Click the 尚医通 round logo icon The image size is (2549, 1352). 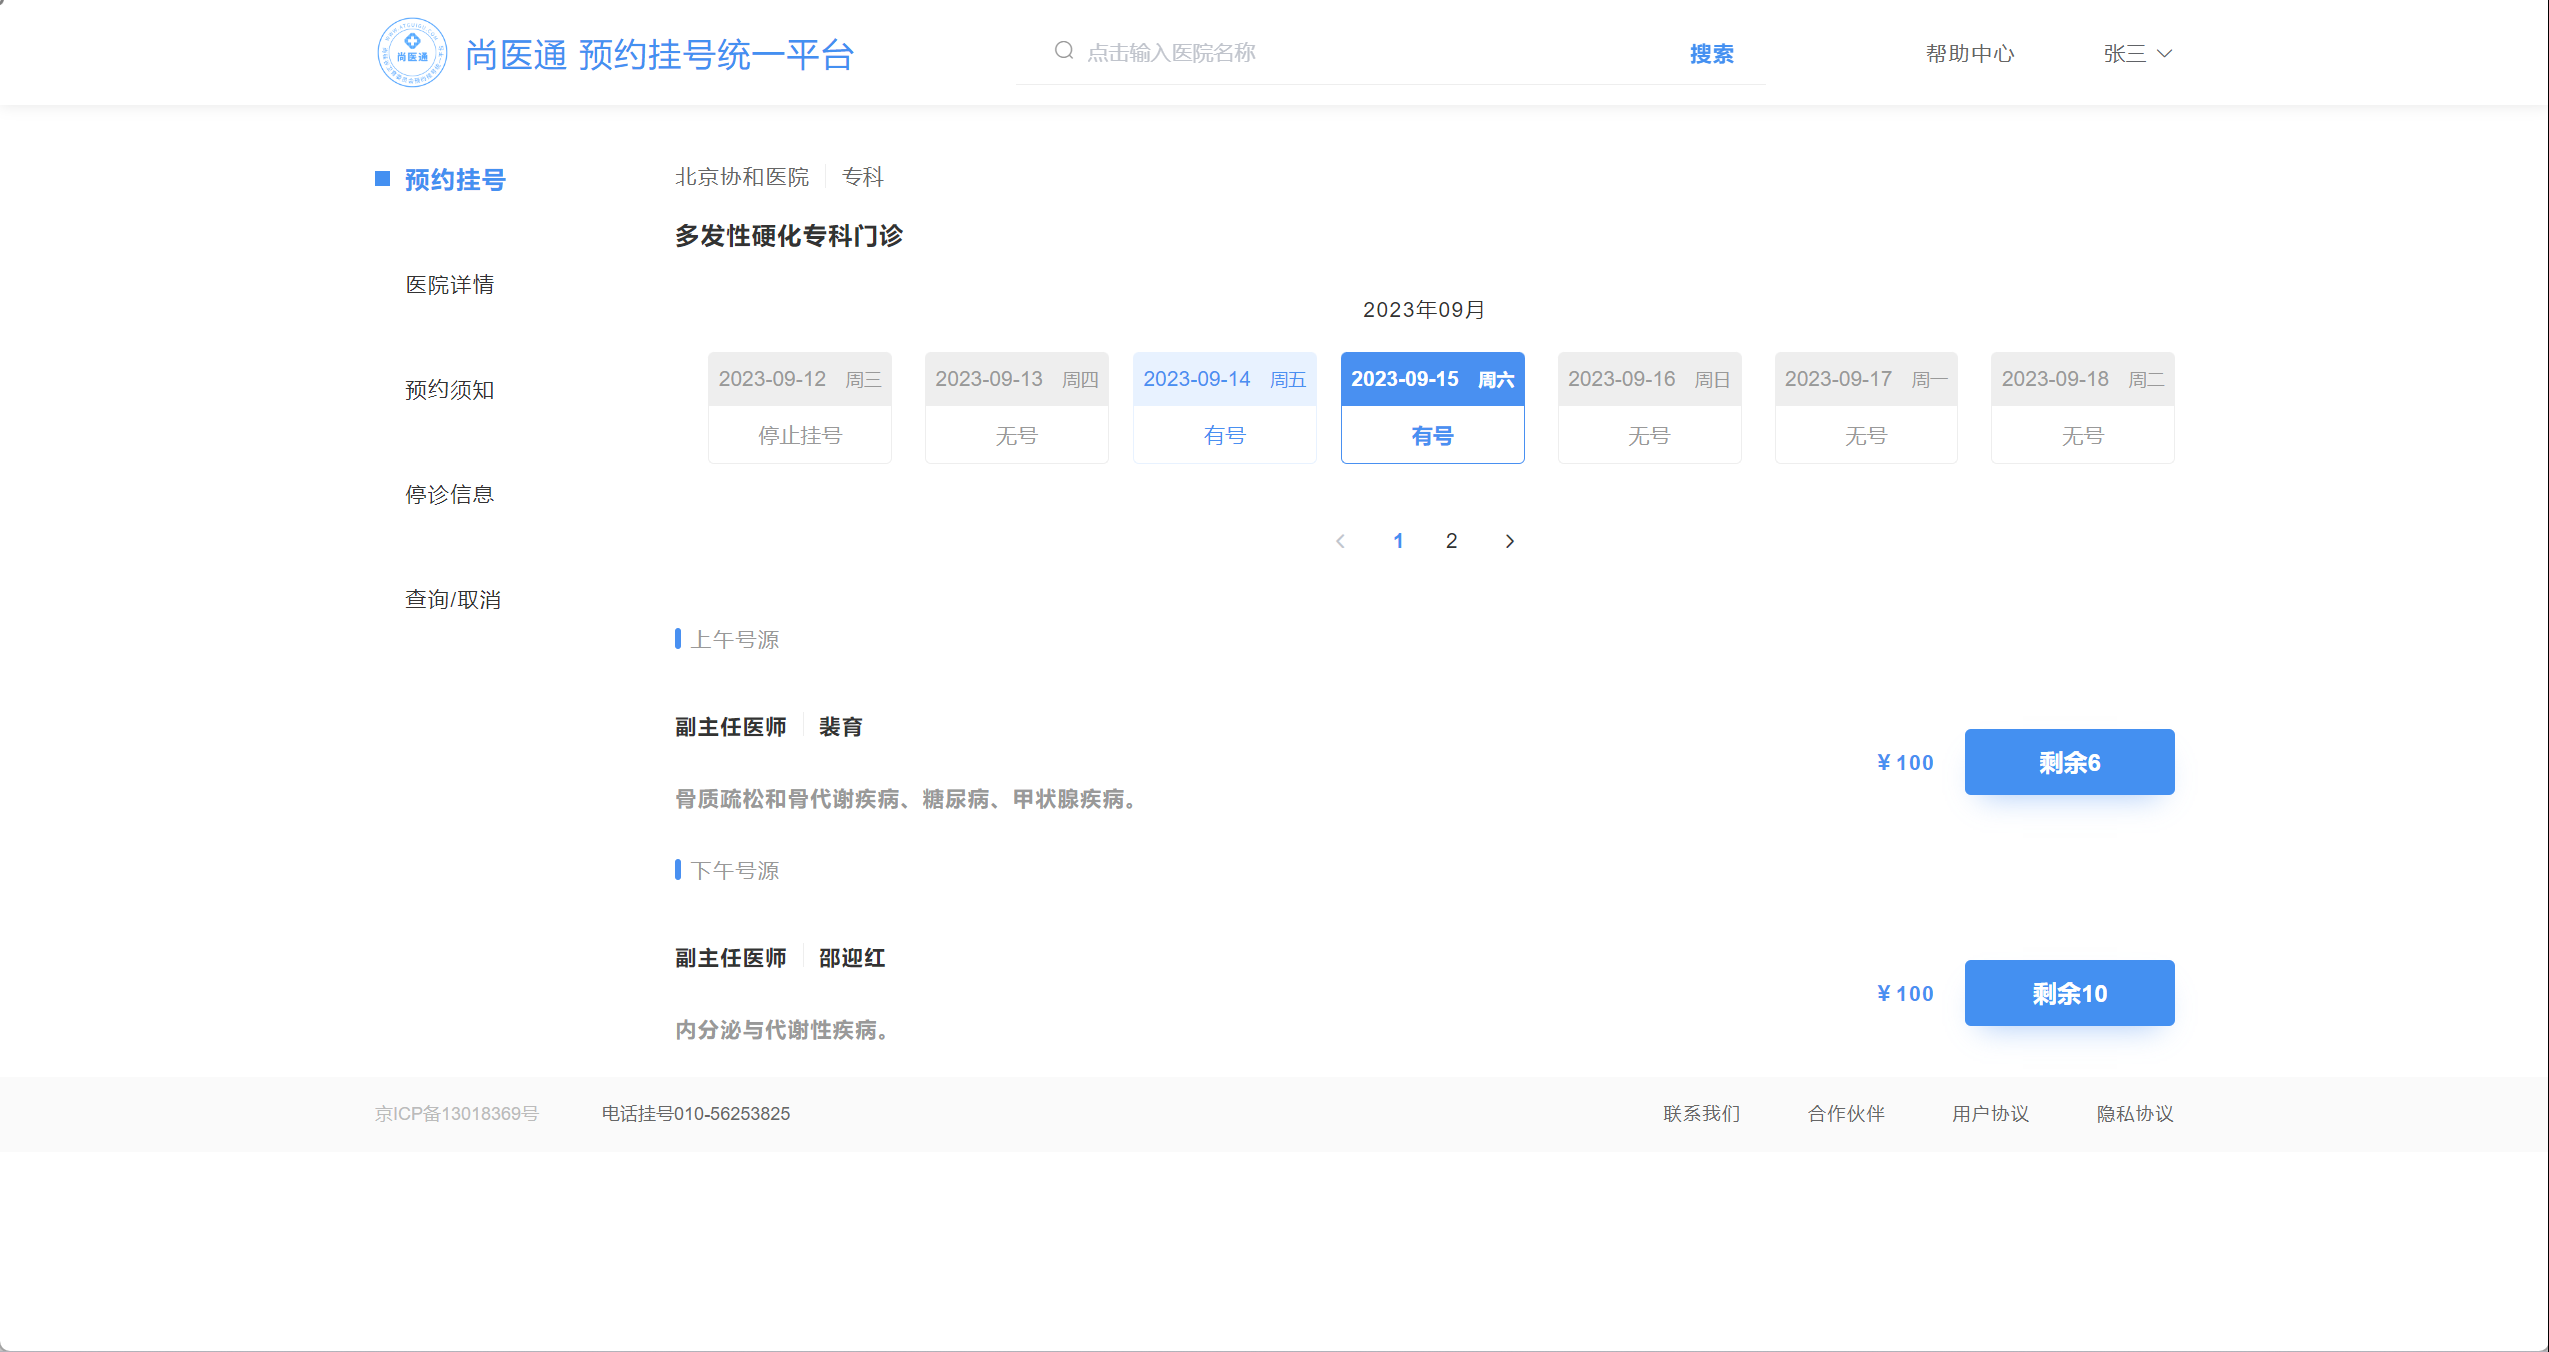tap(412, 52)
